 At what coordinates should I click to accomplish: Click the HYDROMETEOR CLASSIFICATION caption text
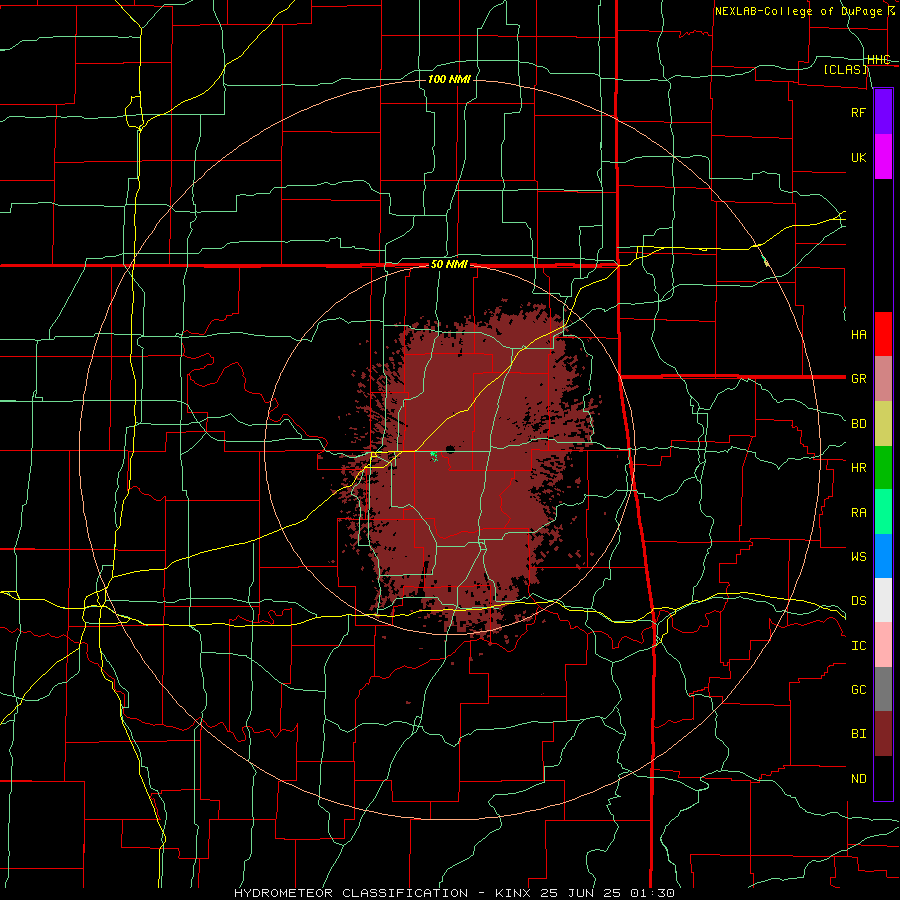(351, 893)
